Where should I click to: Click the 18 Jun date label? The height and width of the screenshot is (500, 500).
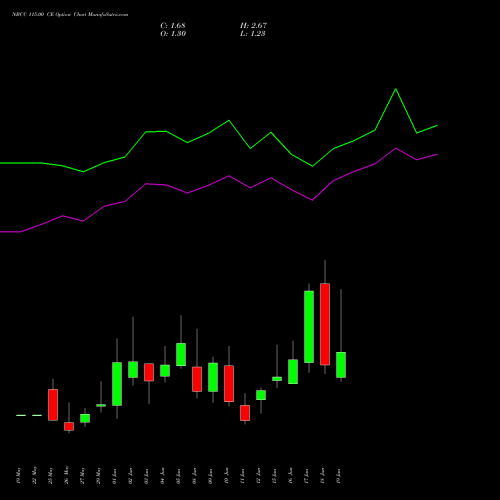pos(322,476)
